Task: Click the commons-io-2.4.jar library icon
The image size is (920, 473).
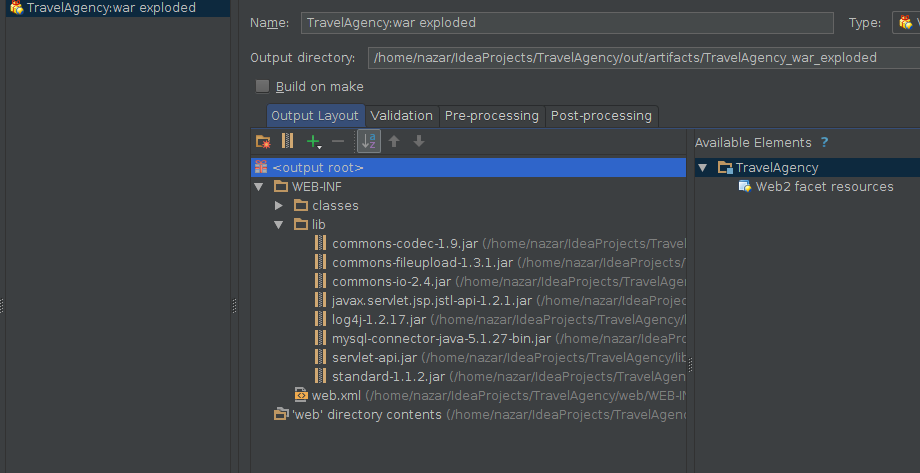Action: [320, 281]
